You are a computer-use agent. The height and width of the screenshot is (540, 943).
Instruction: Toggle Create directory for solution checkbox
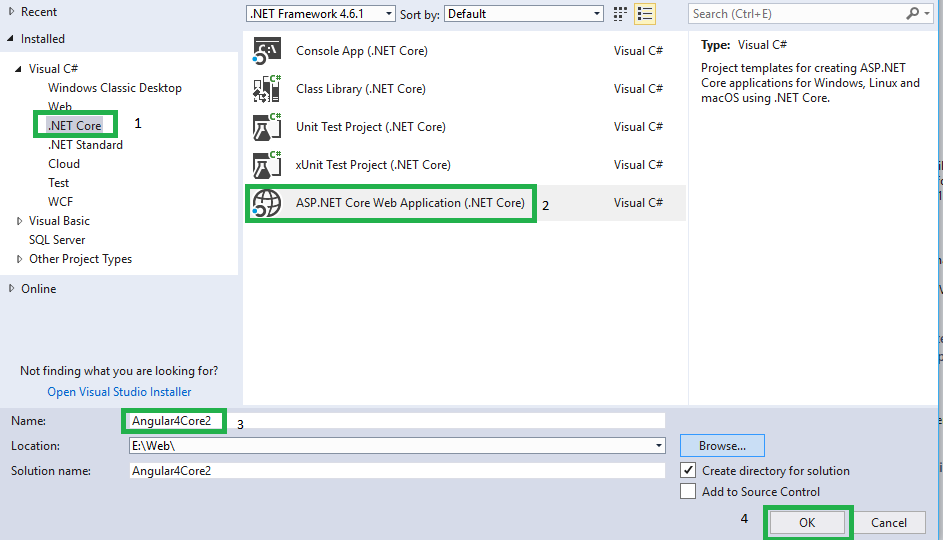tap(688, 470)
